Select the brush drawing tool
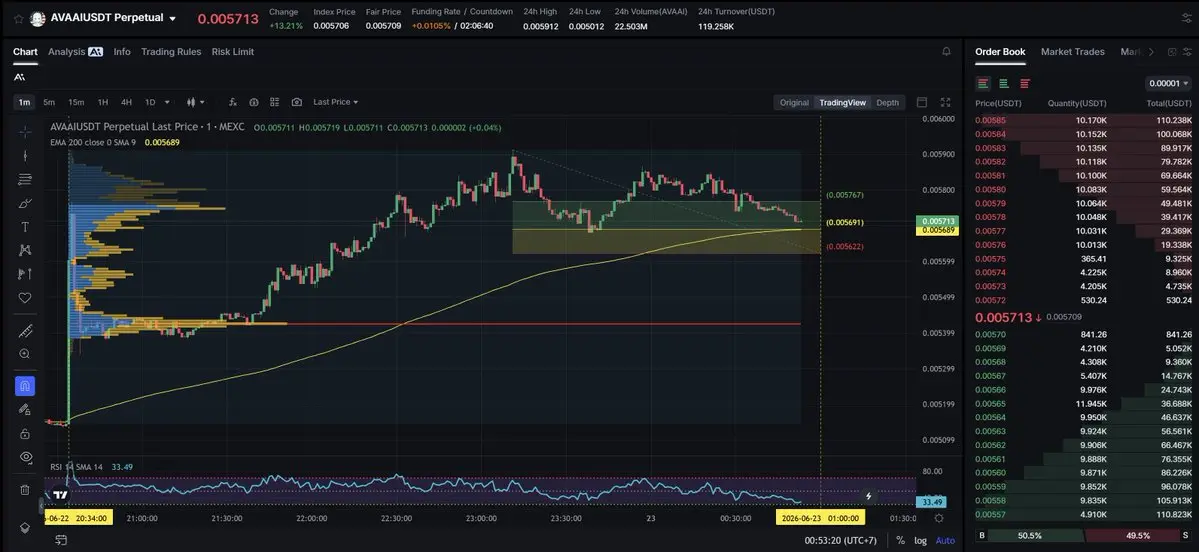This screenshot has height=552, width=1199. click(x=24, y=203)
